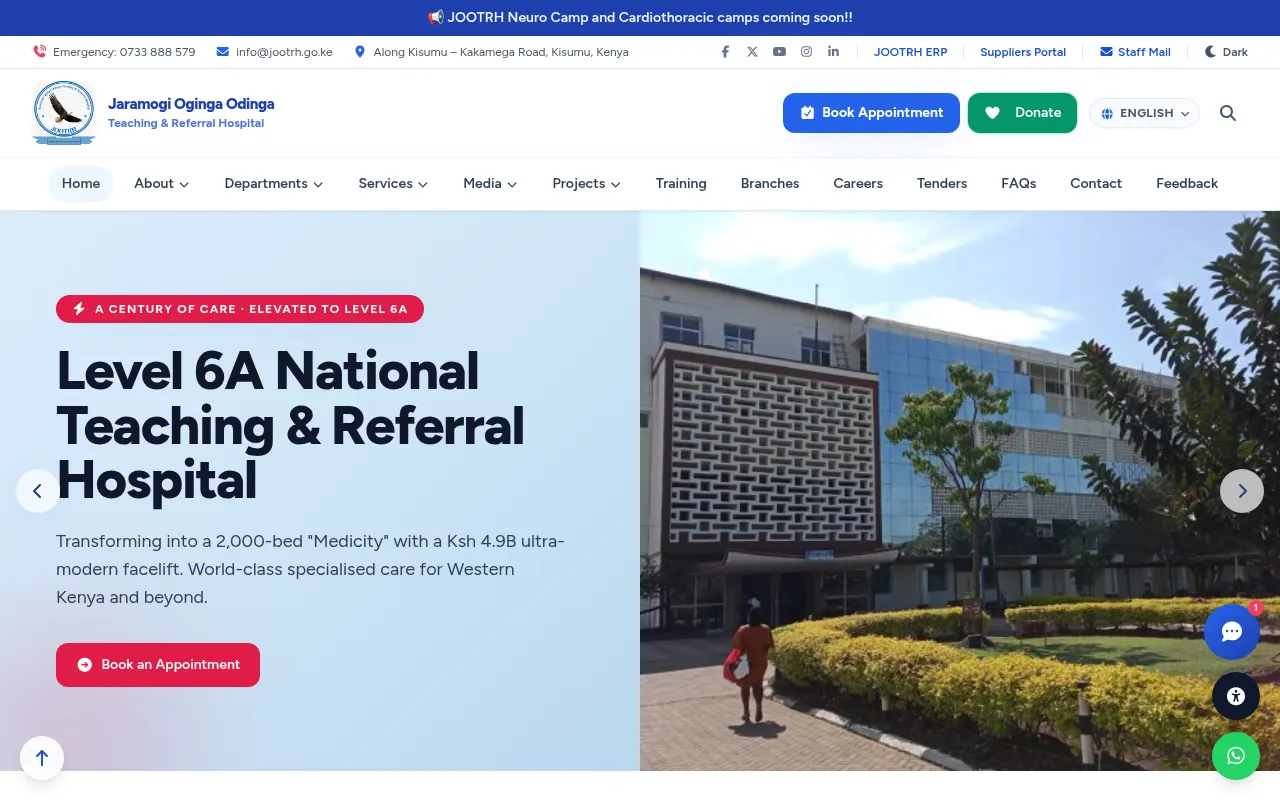The image size is (1280, 800).
Task: Call the emergency number 0733 888 579
Action: click(x=114, y=52)
